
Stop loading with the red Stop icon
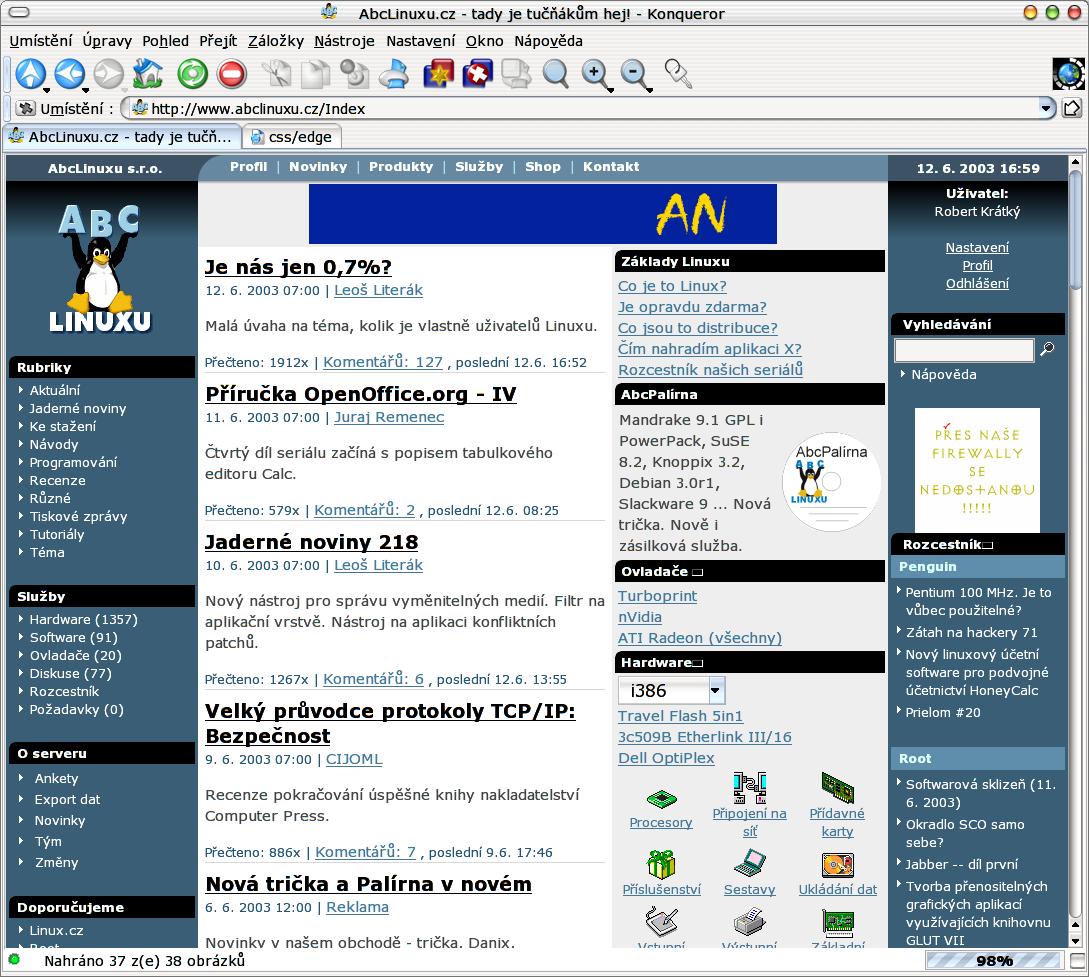point(232,74)
